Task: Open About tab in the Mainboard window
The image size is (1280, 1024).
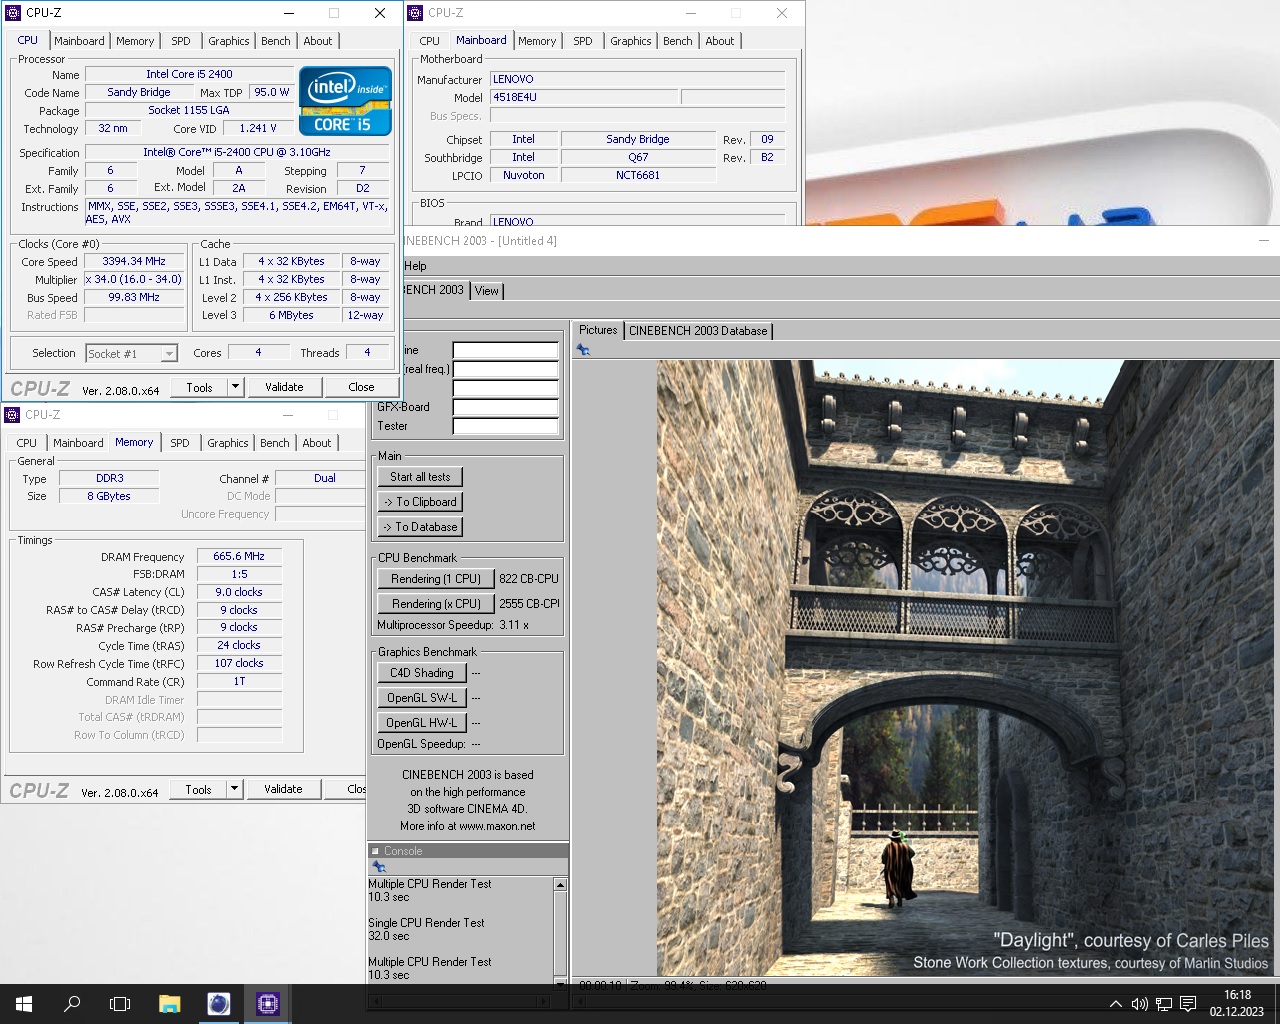Action: point(720,41)
